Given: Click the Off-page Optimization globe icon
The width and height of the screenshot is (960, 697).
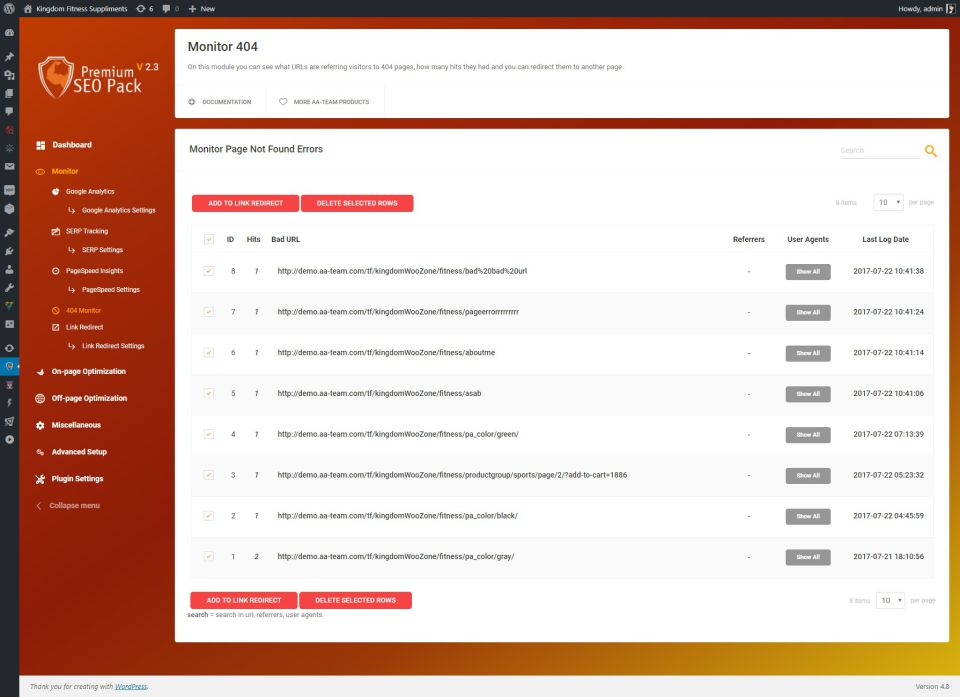Looking at the screenshot, I should tap(41, 398).
